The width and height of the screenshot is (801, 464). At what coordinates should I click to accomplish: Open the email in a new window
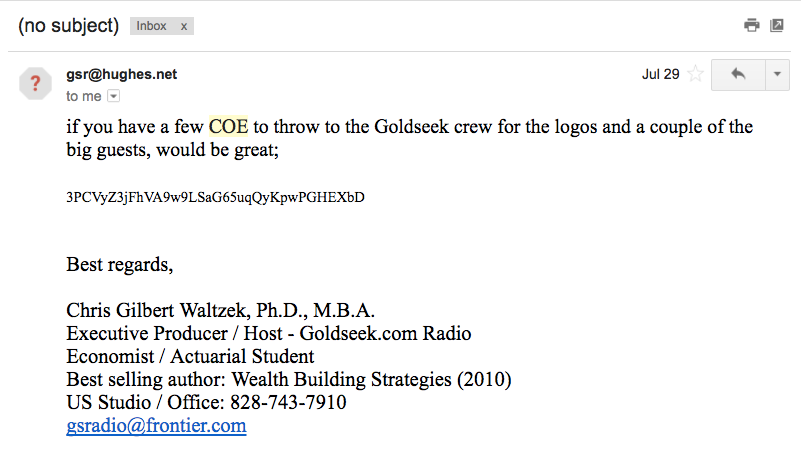click(776, 25)
